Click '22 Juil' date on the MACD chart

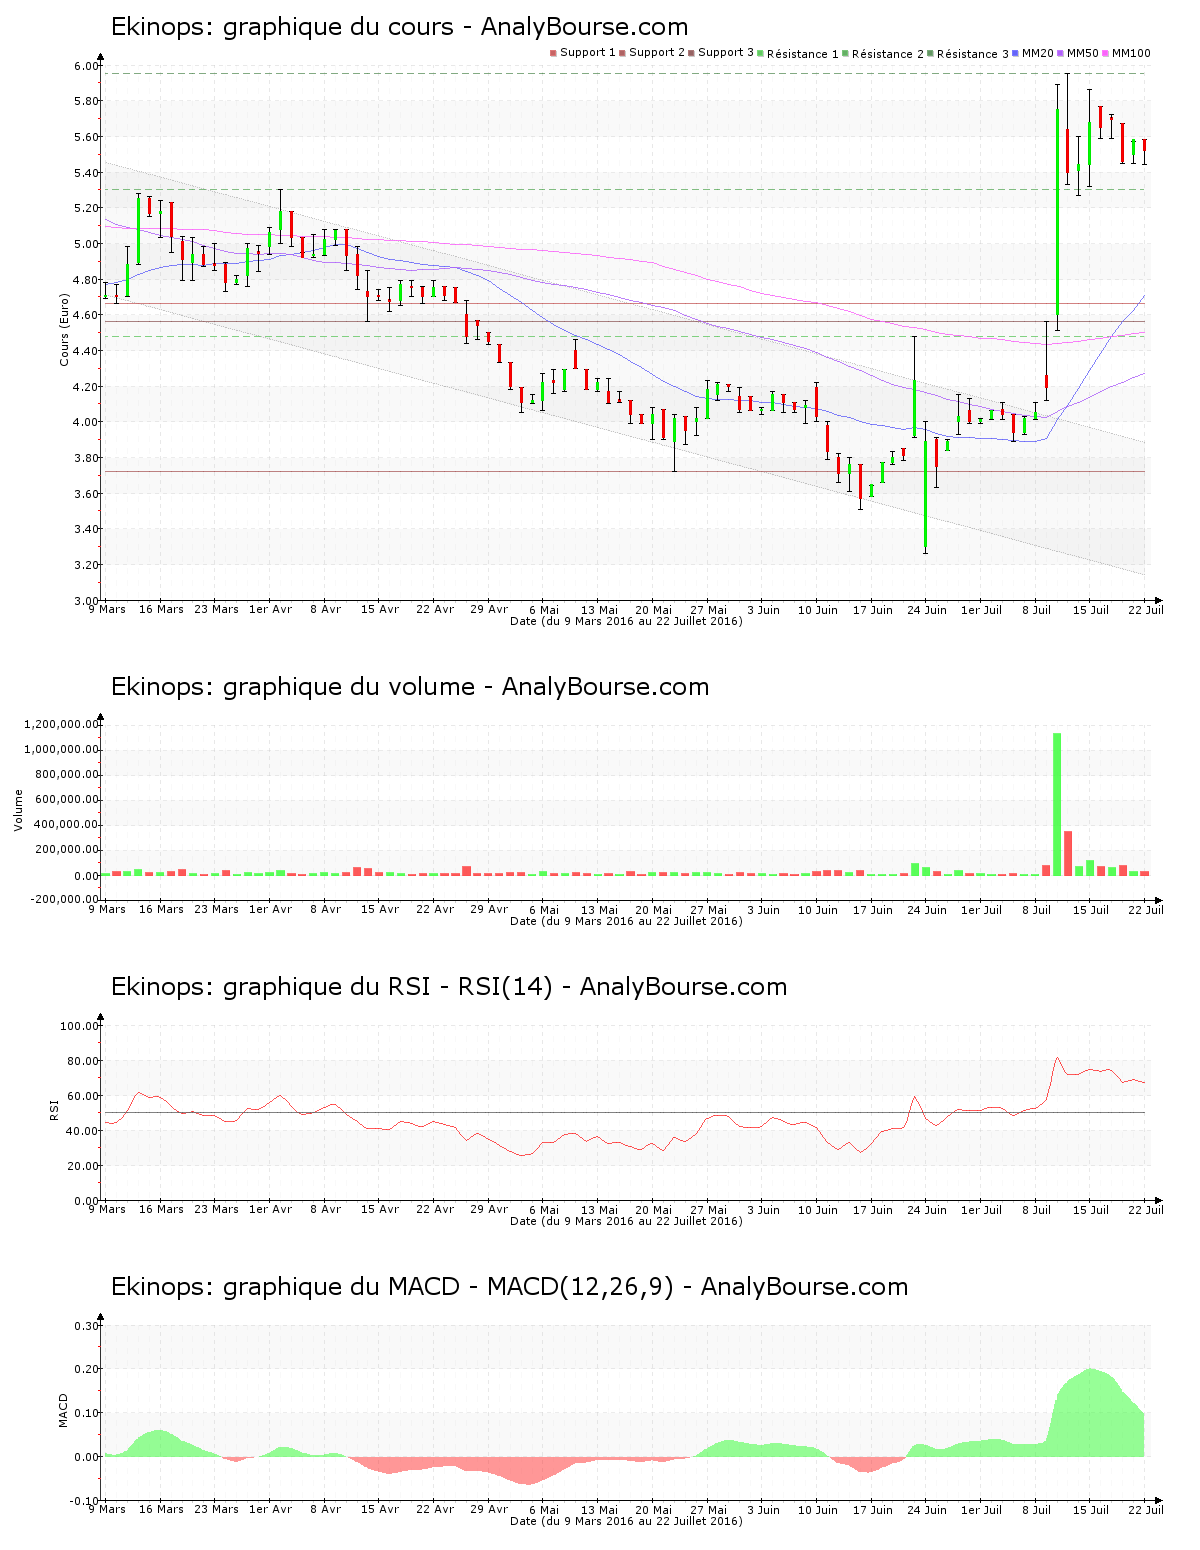[1146, 1509]
